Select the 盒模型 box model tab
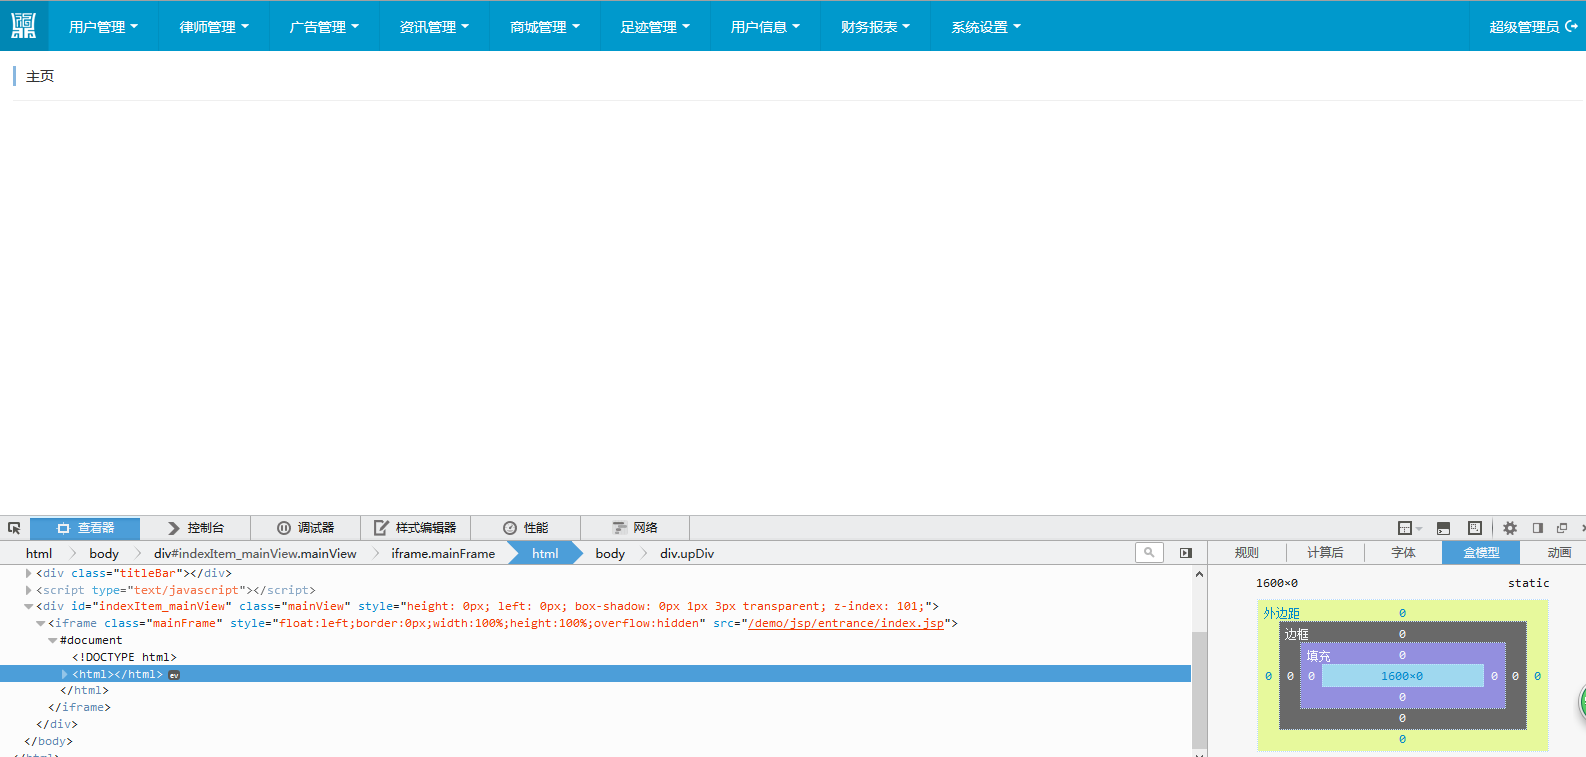The height and width of the screenshot is (757, 1586). [x=1481, y=553]
